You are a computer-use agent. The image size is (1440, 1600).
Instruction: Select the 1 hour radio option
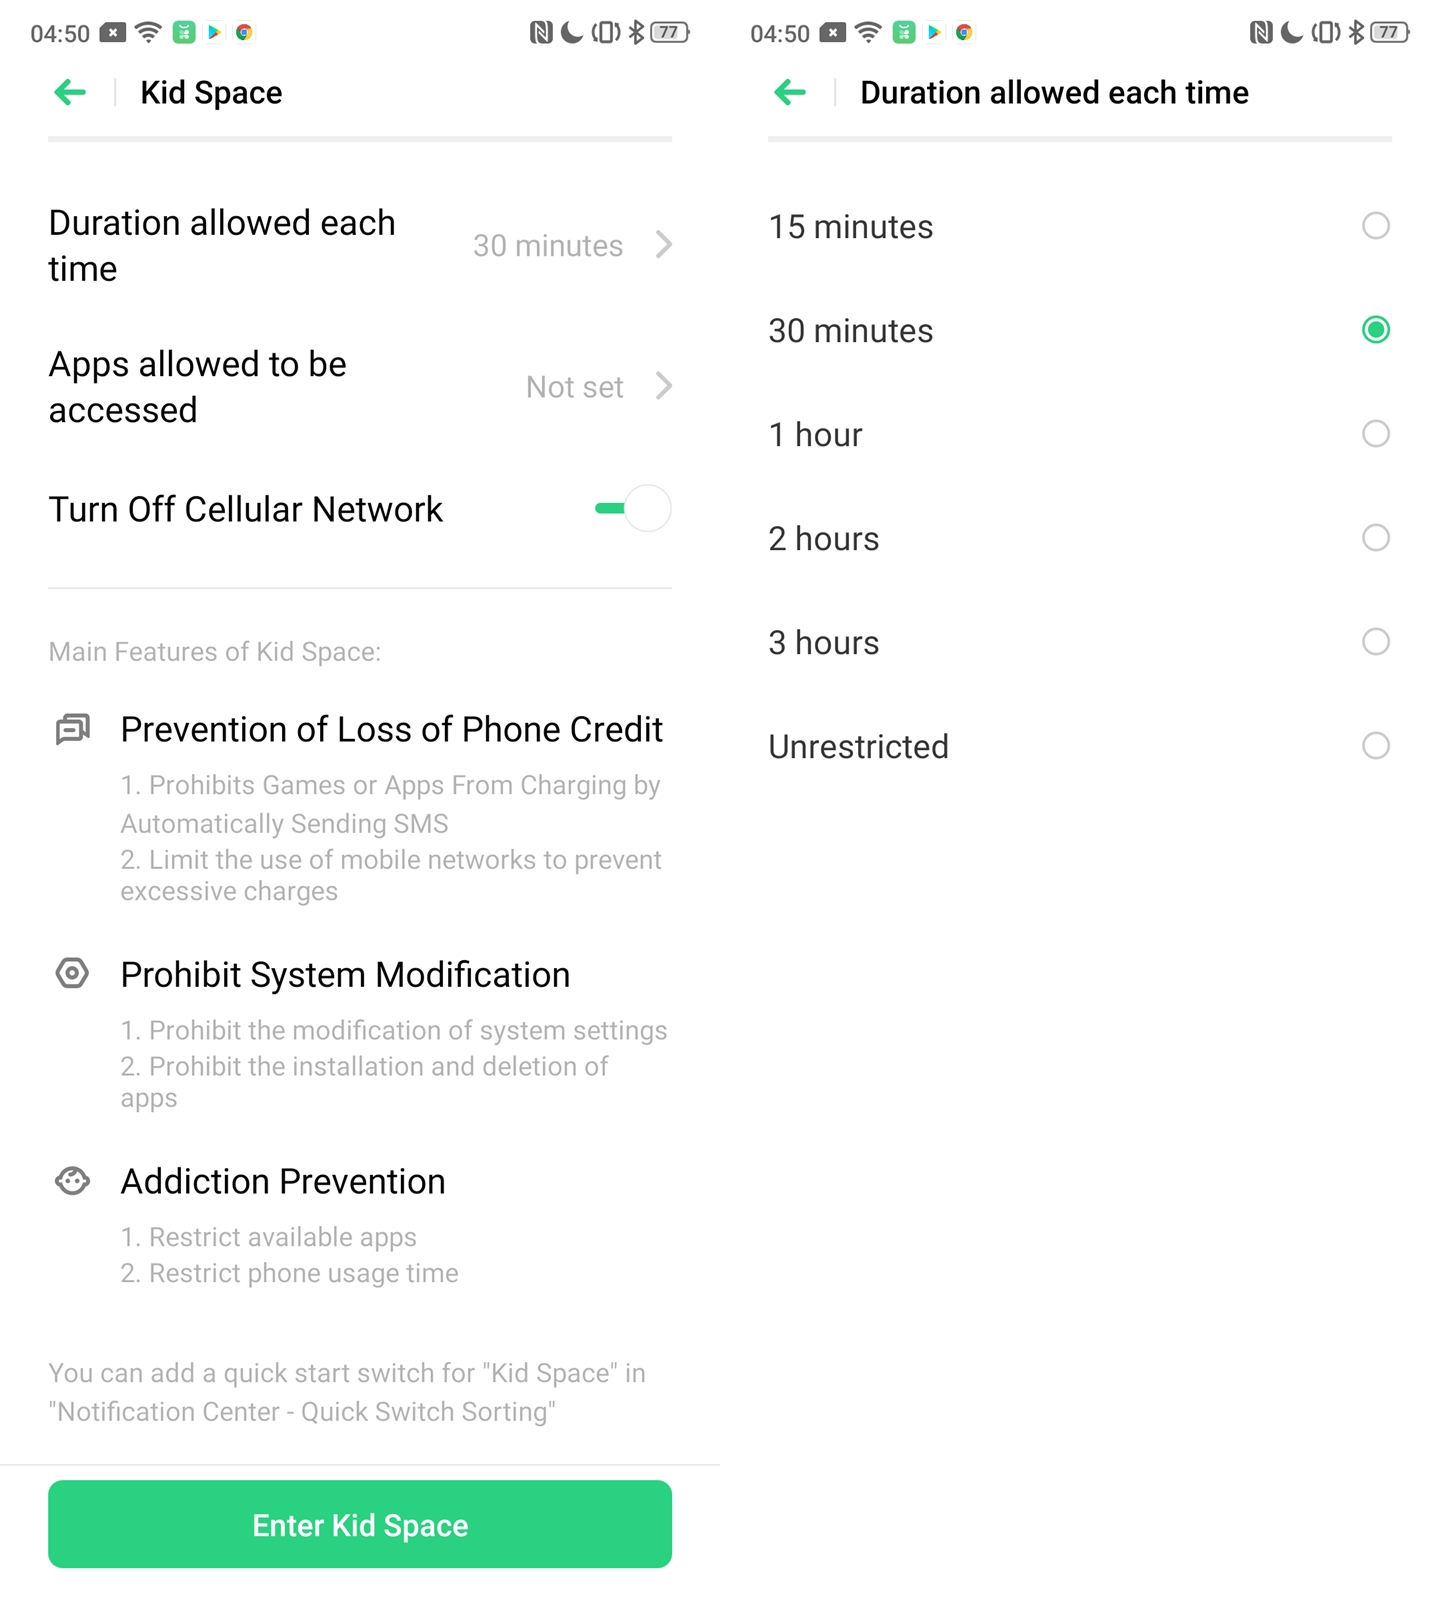[1376, 434]
